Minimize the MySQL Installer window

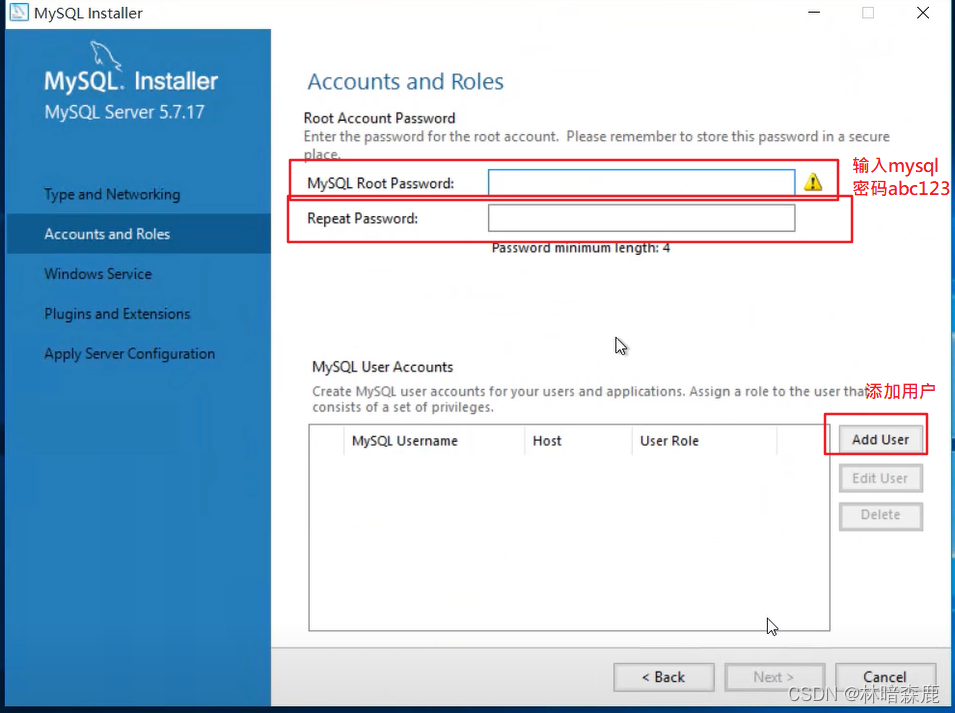[814, 13]
